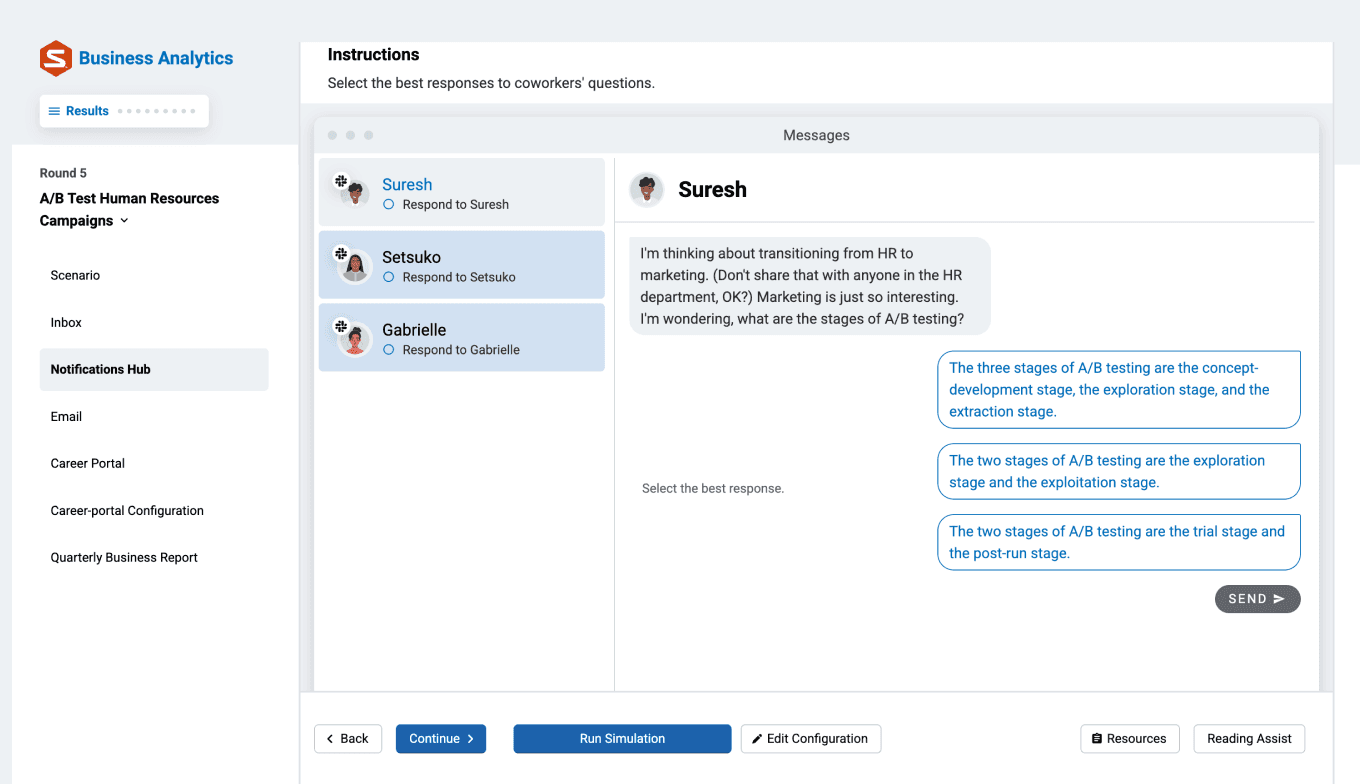
Task: Continue to the next step
Action: (x=441, y=739)
